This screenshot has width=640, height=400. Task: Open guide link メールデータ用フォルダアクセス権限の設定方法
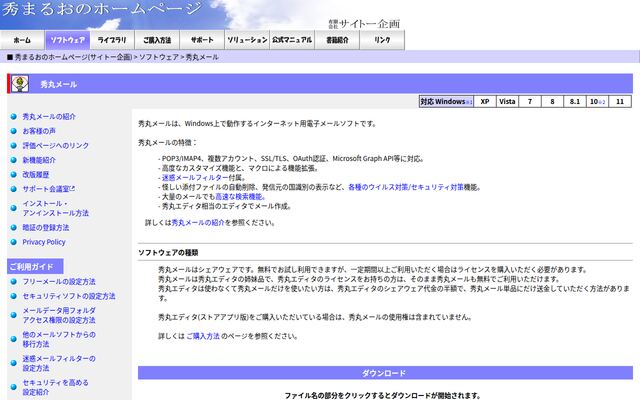point(59,315)
